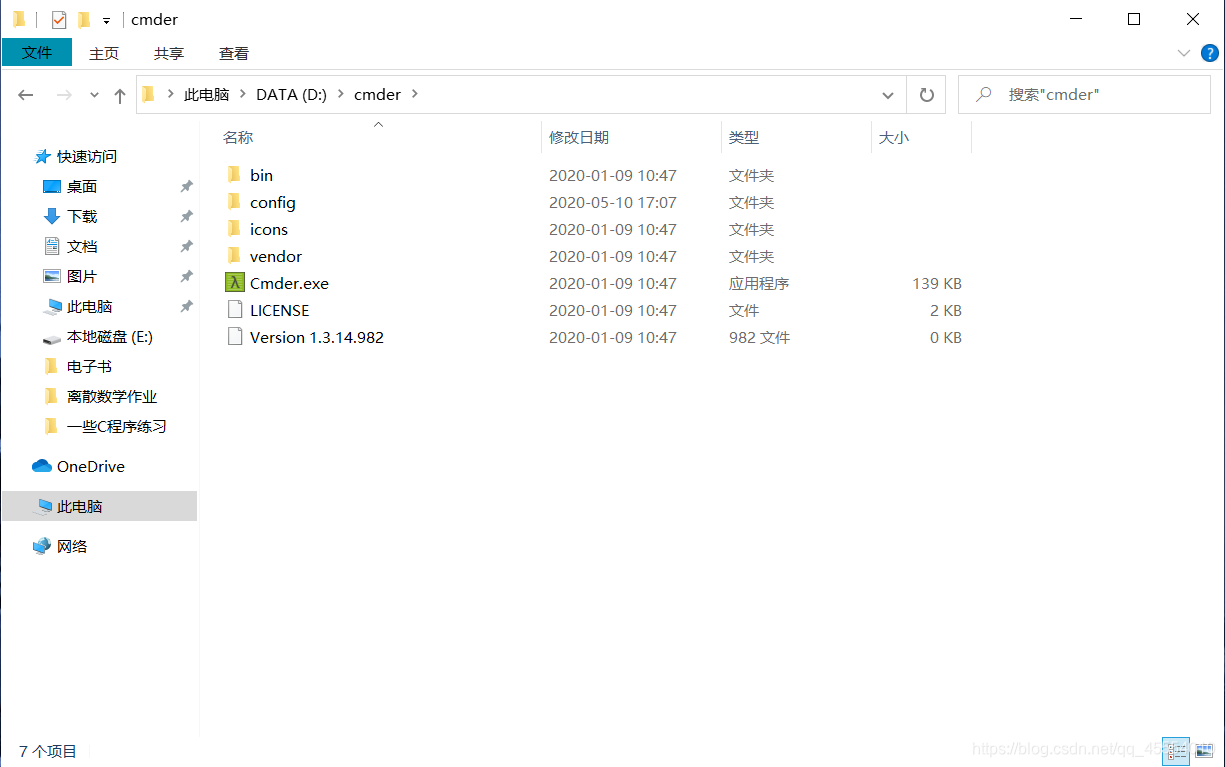Expand the ribbon with the chevron
This screenshot has height=767, width=1225.
(x=1184, y=52)
